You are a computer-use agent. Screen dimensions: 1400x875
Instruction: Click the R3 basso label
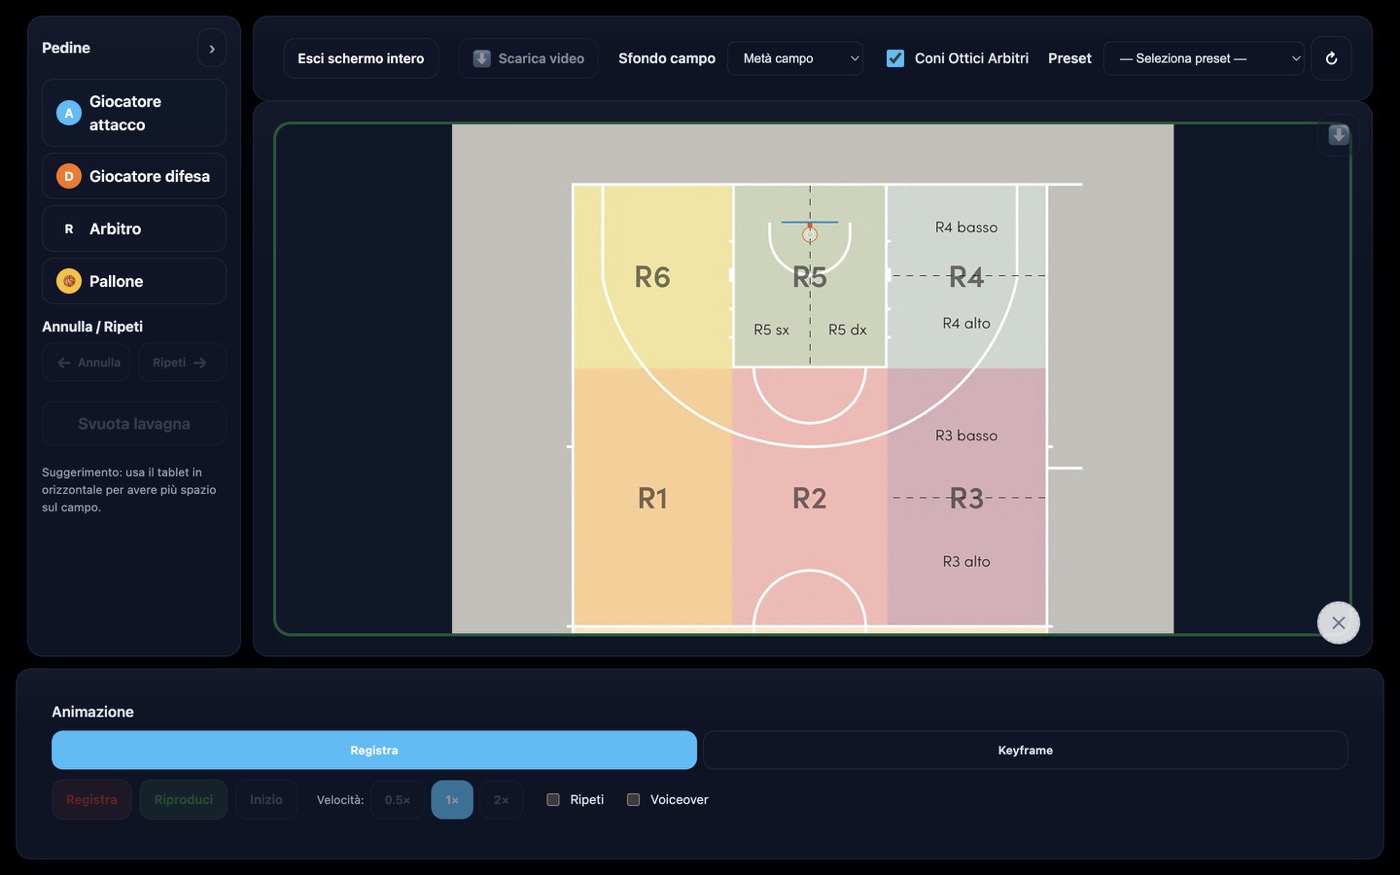coord(966,435)
